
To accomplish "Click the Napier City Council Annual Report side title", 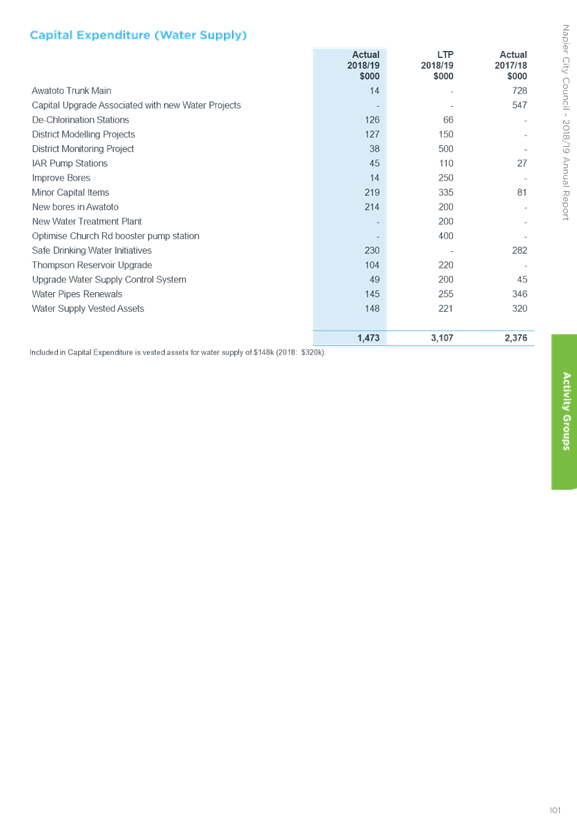I will point(565,122).
